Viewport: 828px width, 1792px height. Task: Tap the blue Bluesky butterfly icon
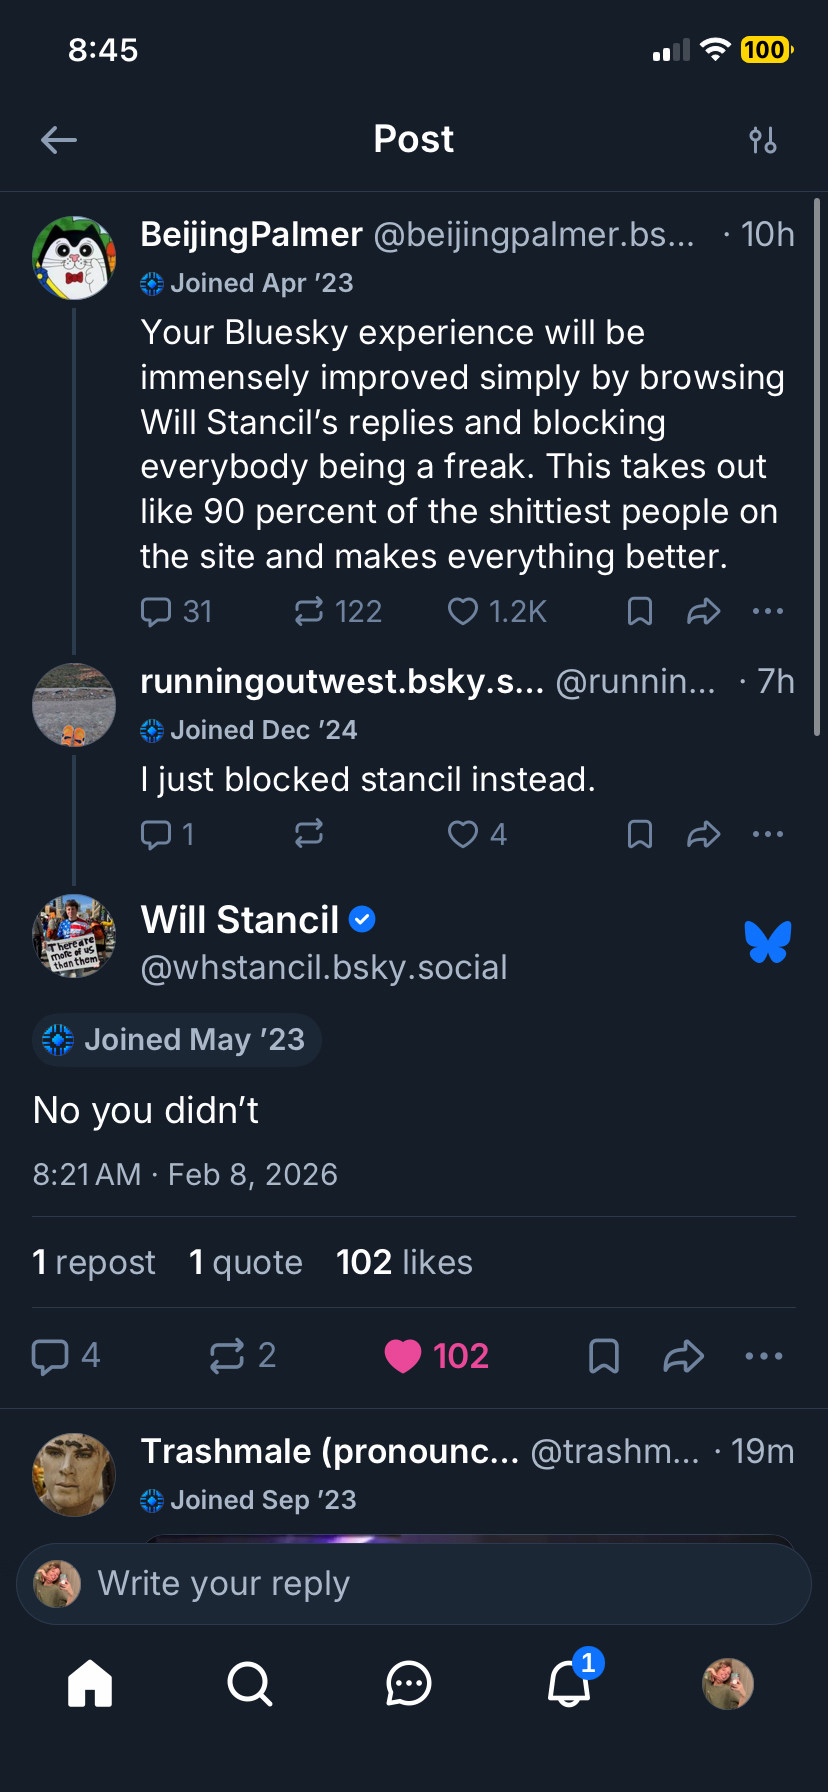point(768,942)
